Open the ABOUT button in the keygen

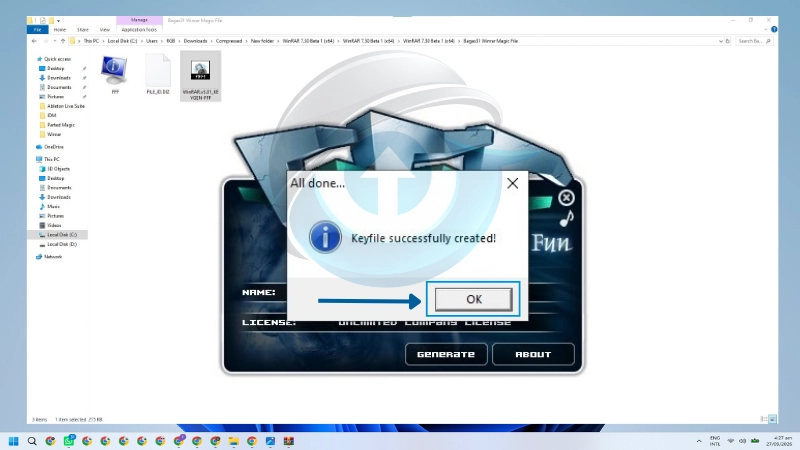(533, 354)
